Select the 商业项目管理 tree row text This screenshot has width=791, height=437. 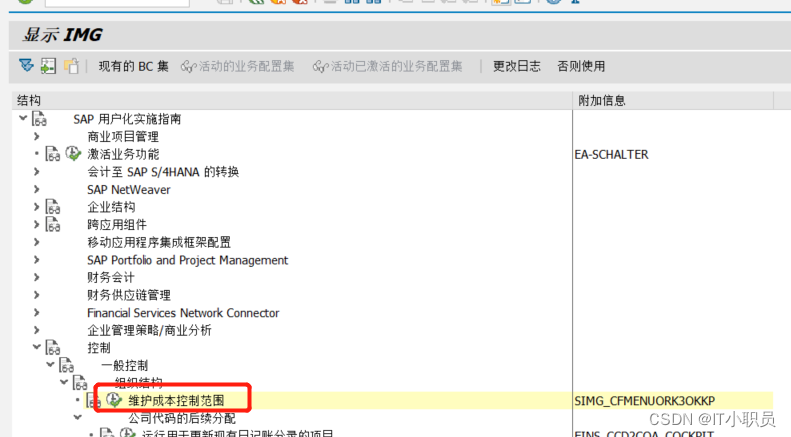123,136
